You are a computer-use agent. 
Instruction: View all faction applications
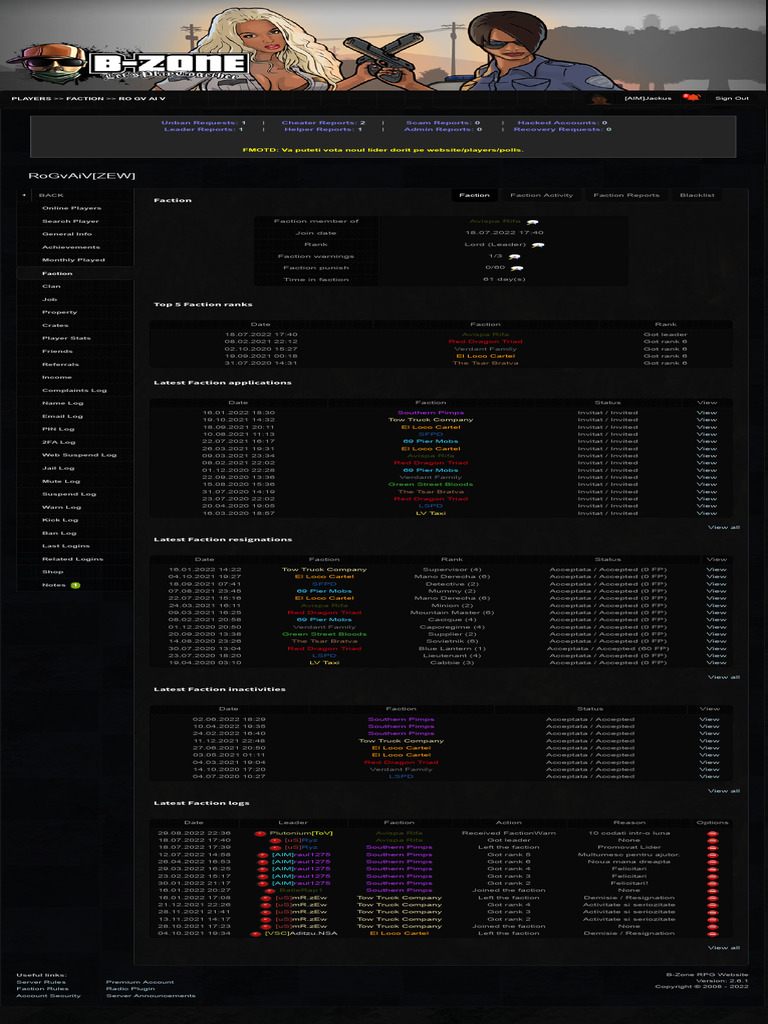pos(724,528)
